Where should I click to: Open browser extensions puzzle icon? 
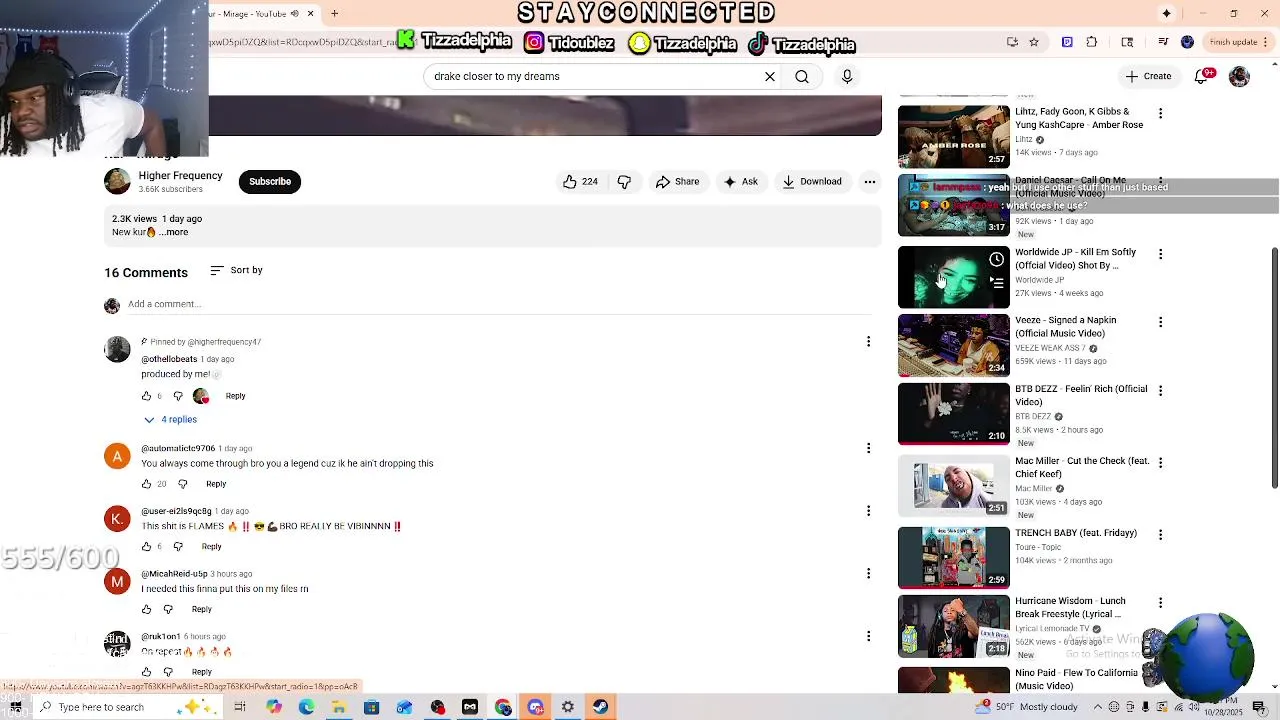click(x=1091, y=42)
